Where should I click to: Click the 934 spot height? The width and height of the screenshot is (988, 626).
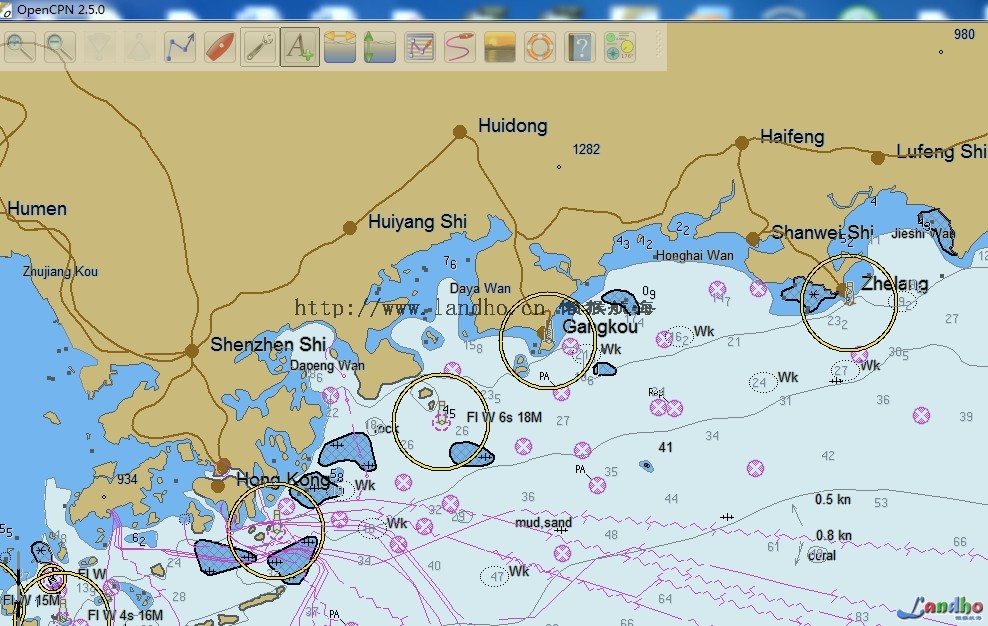[x=127, y=479]
